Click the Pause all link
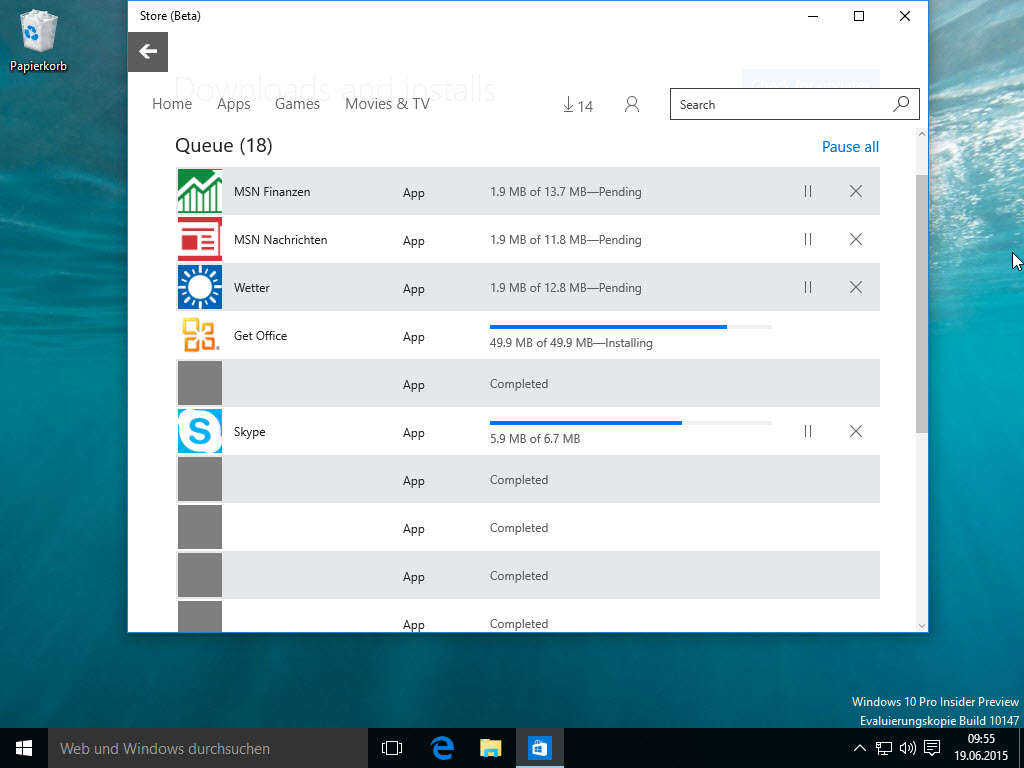 click(850, 147)
